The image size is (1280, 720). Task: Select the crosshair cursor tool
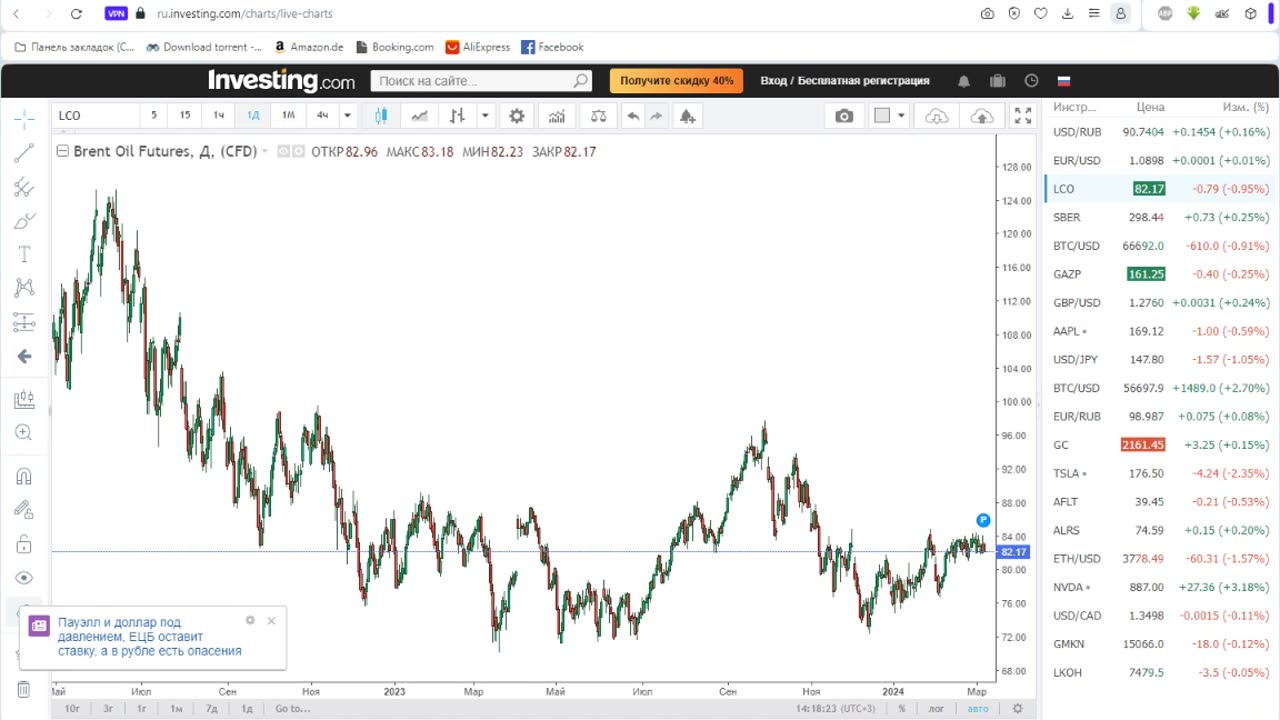click(24, 119)
